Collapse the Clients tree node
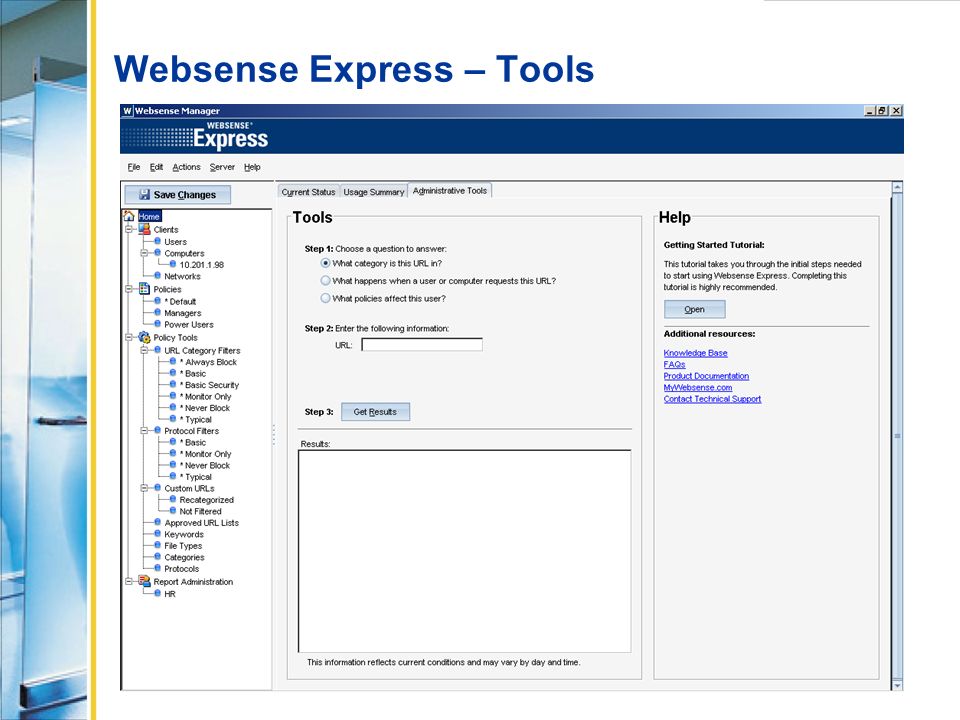Image resolution: width=960 pixels, height=720 pixels. (x=129, y=230)
